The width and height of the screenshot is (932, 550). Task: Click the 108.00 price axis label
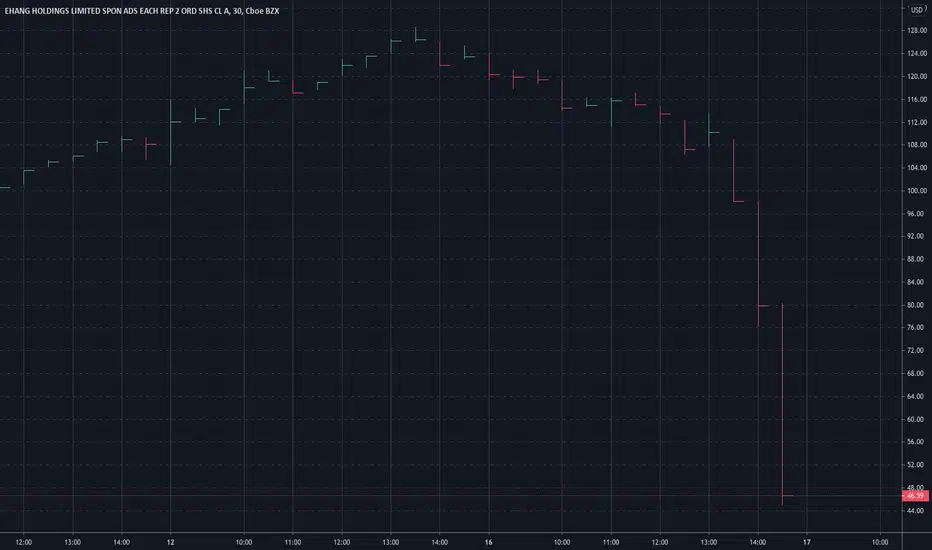coord(917,144)
